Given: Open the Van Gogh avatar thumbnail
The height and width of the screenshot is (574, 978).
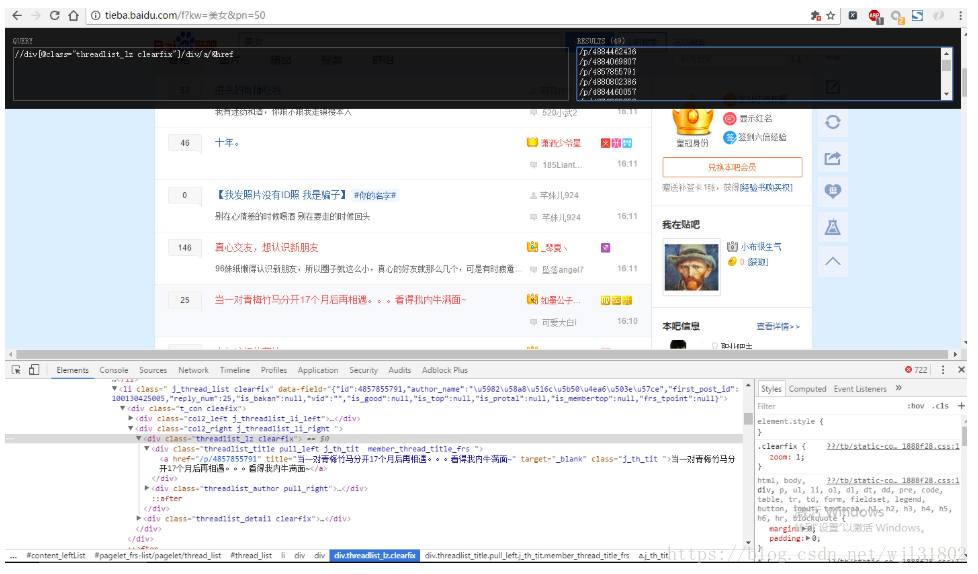Looking at the screenshot, I should 691,268.
